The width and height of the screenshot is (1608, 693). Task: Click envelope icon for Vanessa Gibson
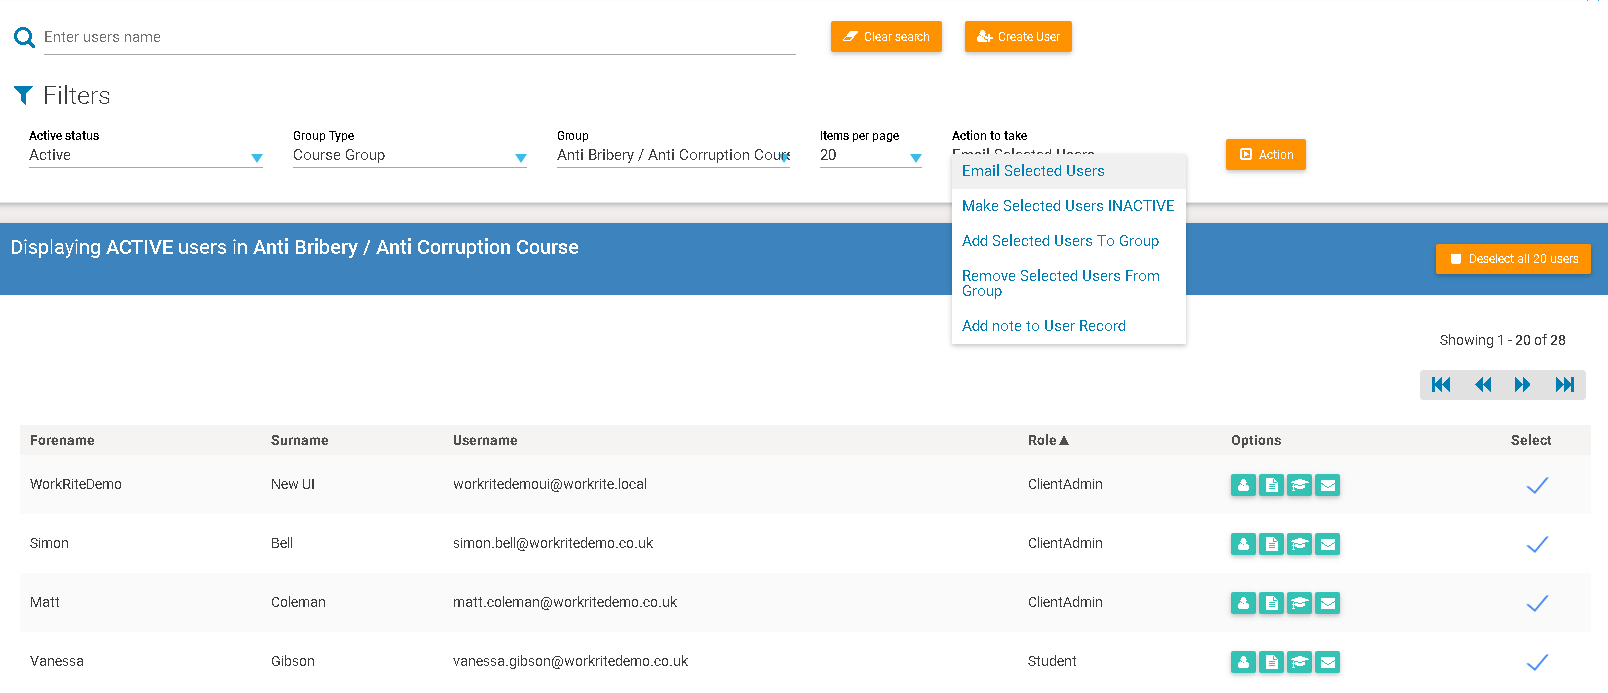(x=1327, y=662)
